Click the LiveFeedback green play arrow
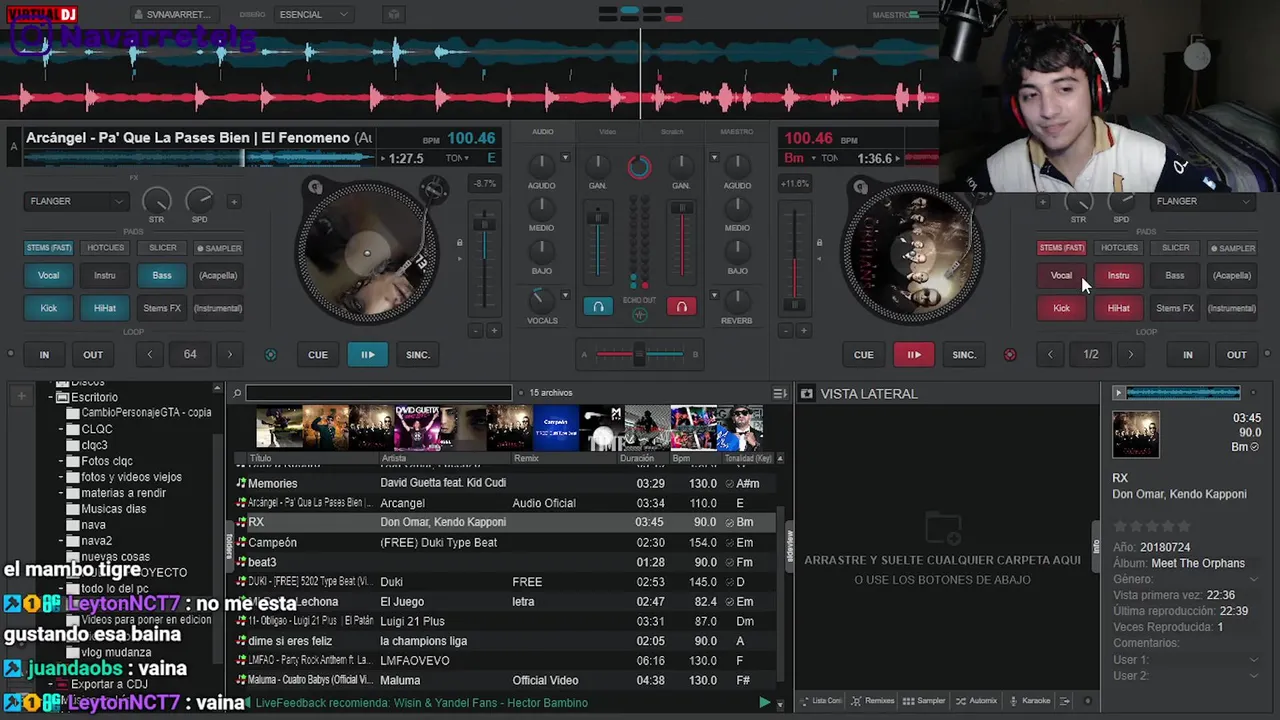1280x720 pixels. click(765, 702)
